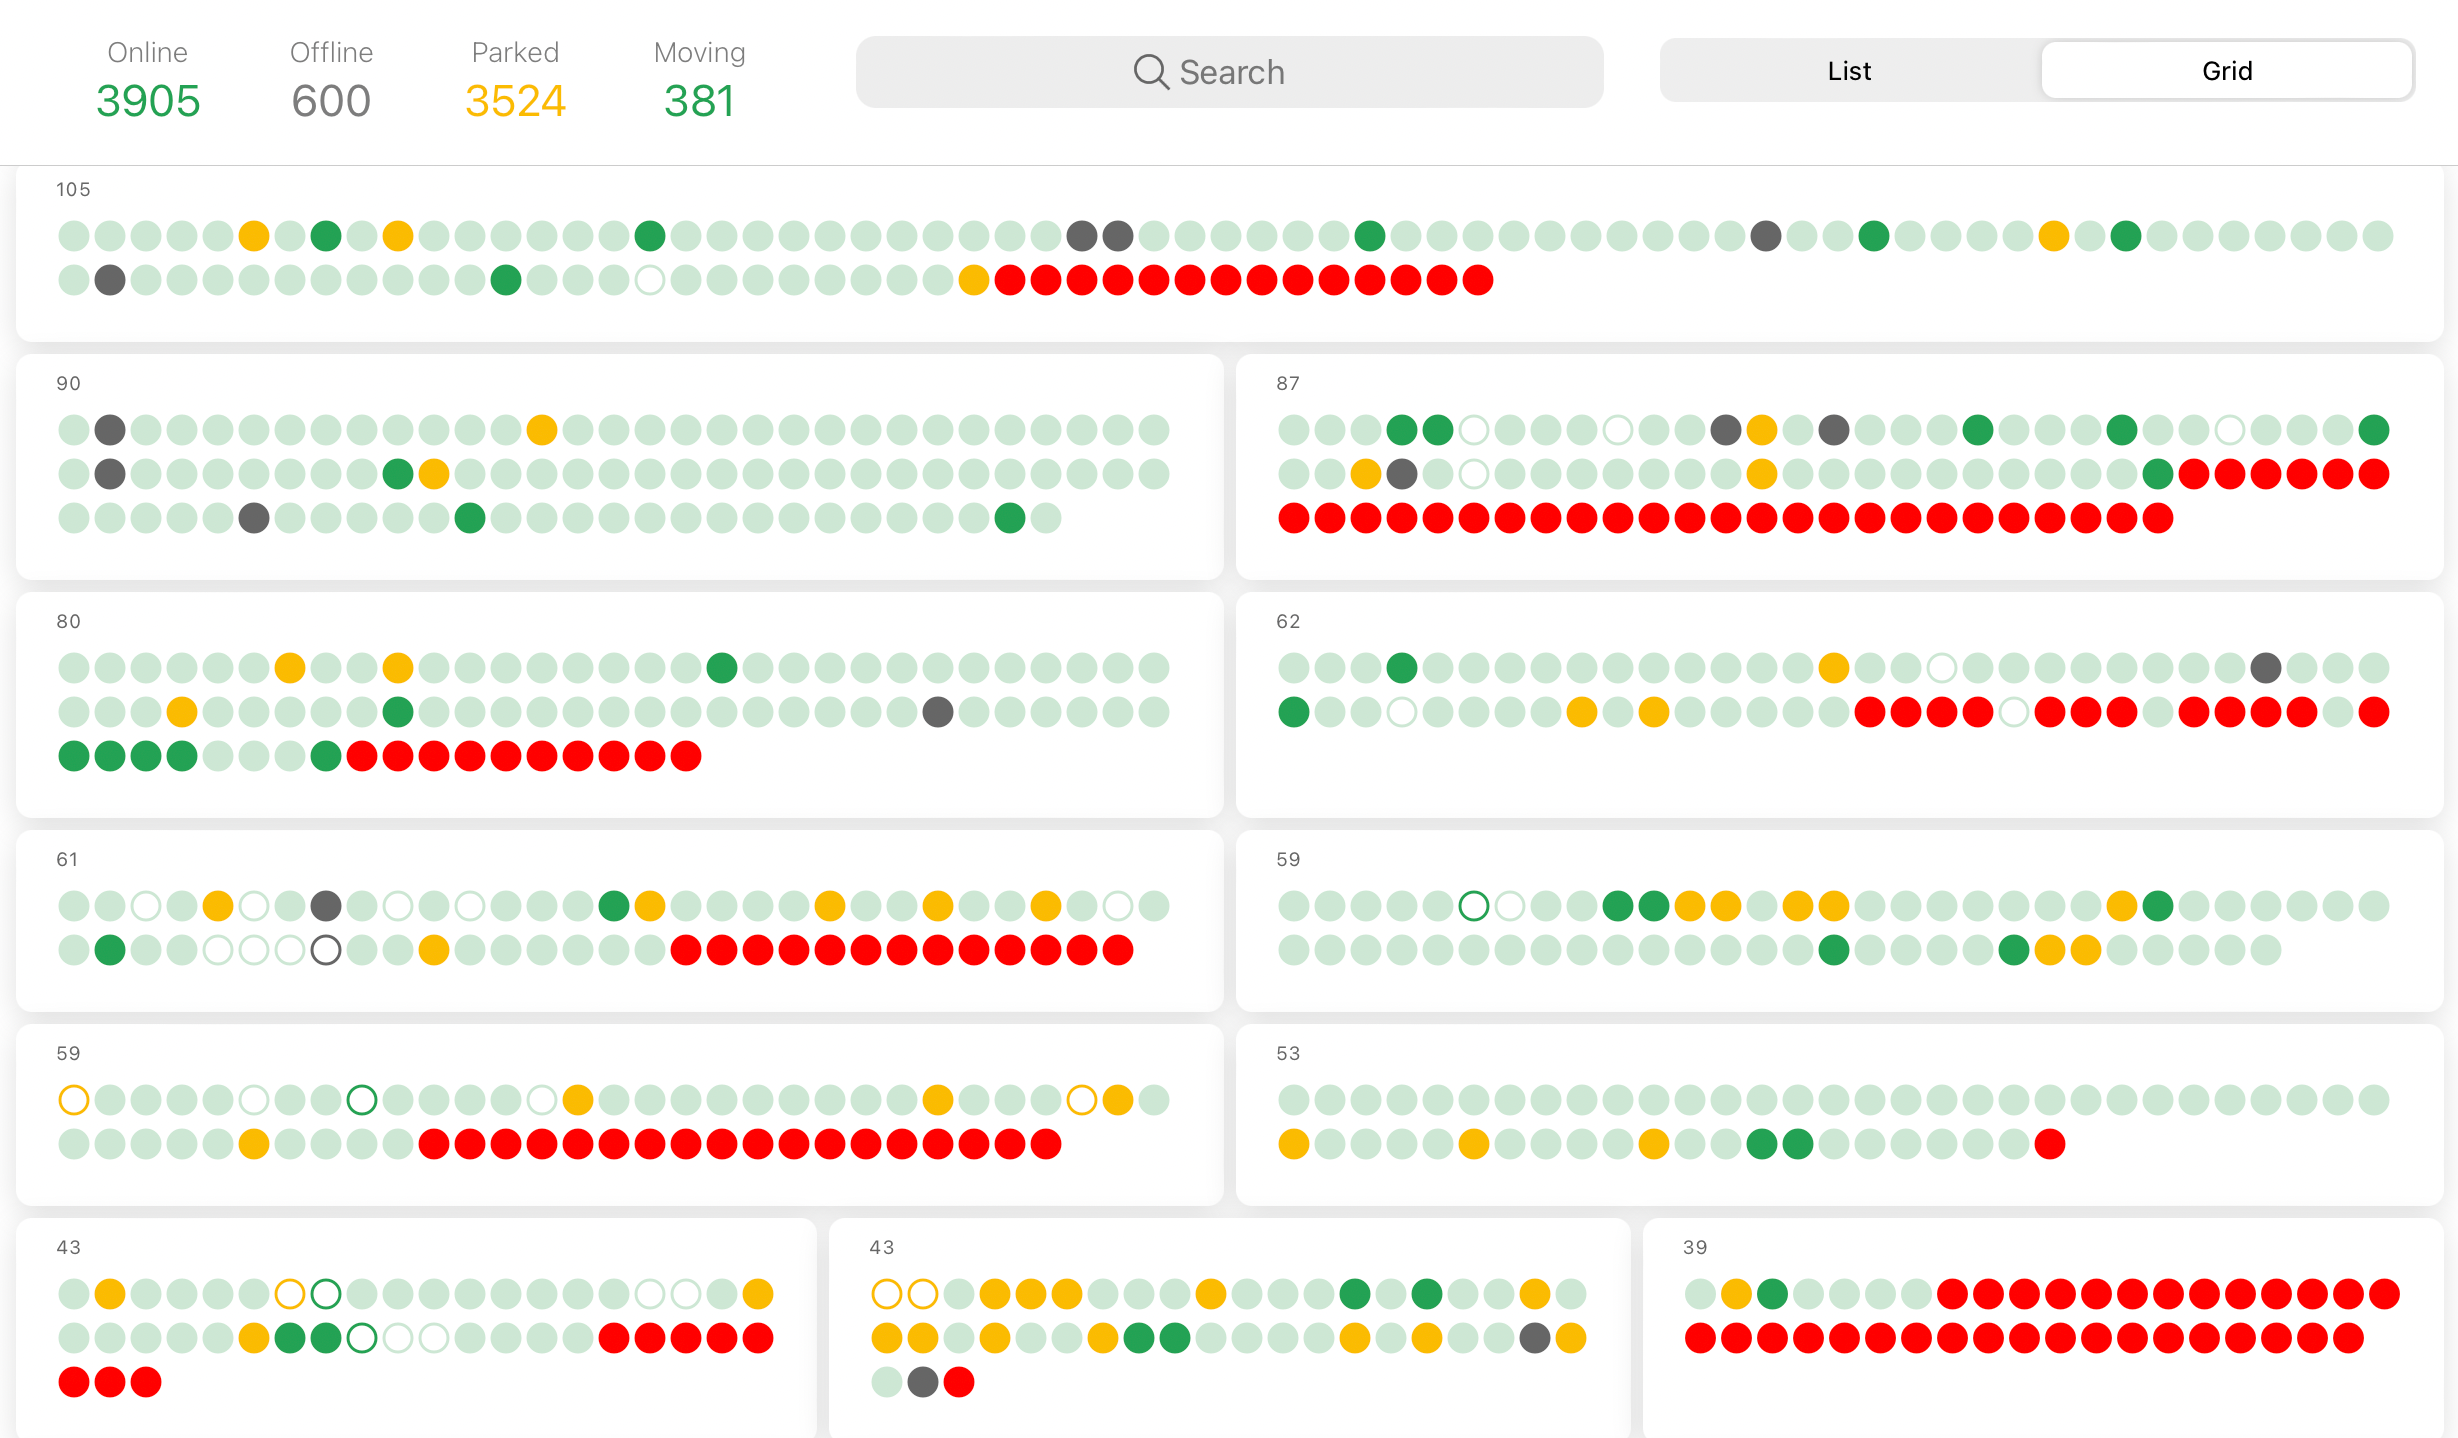Click first dark gray dot in group 90
The image size is (2458, 1438).
110,430
